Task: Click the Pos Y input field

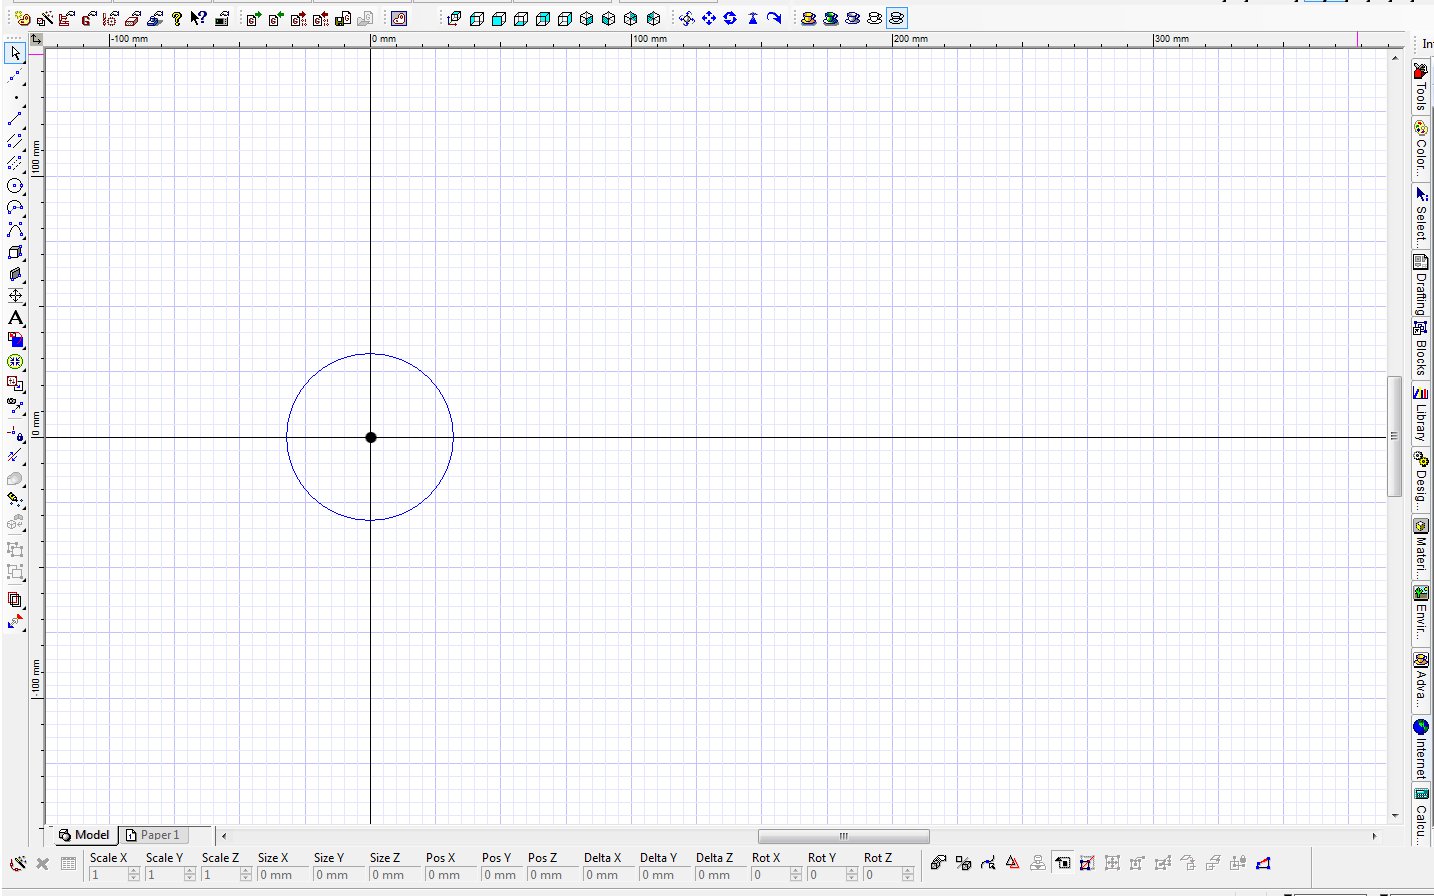Action: 504,875
